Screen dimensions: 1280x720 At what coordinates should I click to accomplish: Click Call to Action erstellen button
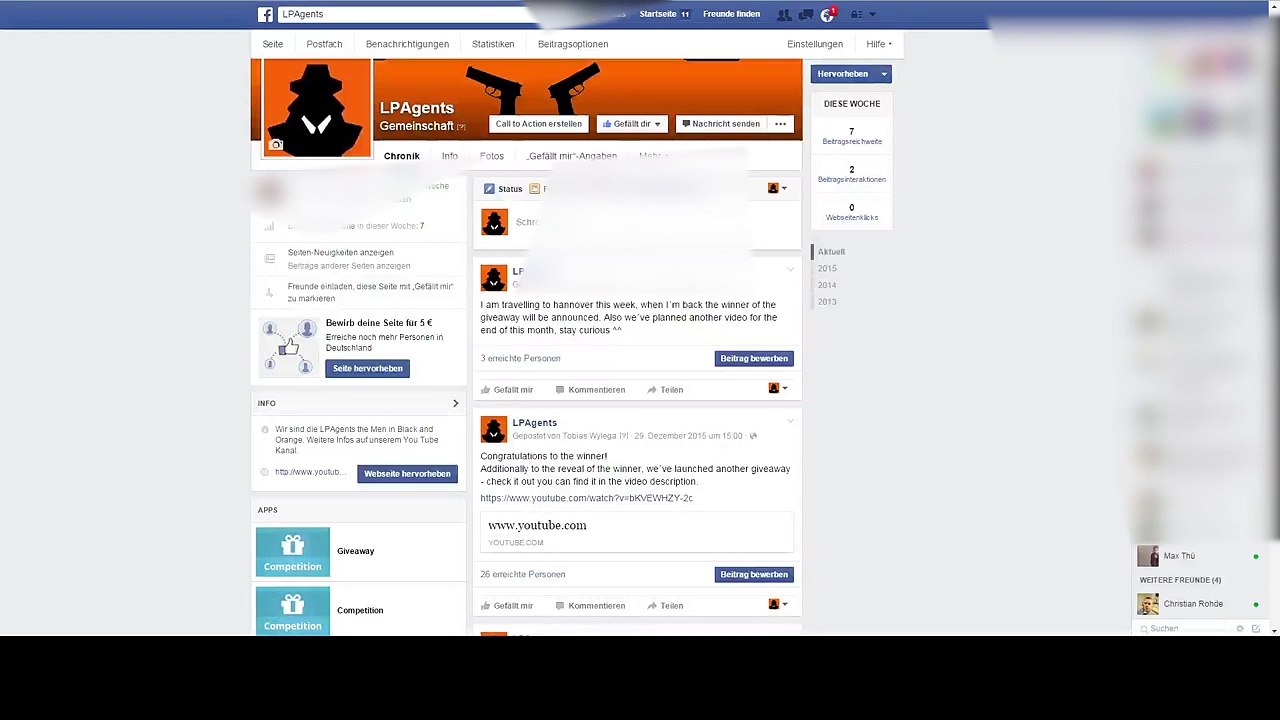point(538,124)
